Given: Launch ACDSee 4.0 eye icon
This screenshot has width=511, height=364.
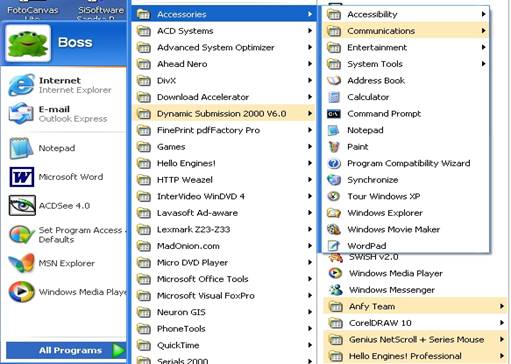Looking at the screenshot, I should coord(22,206).
